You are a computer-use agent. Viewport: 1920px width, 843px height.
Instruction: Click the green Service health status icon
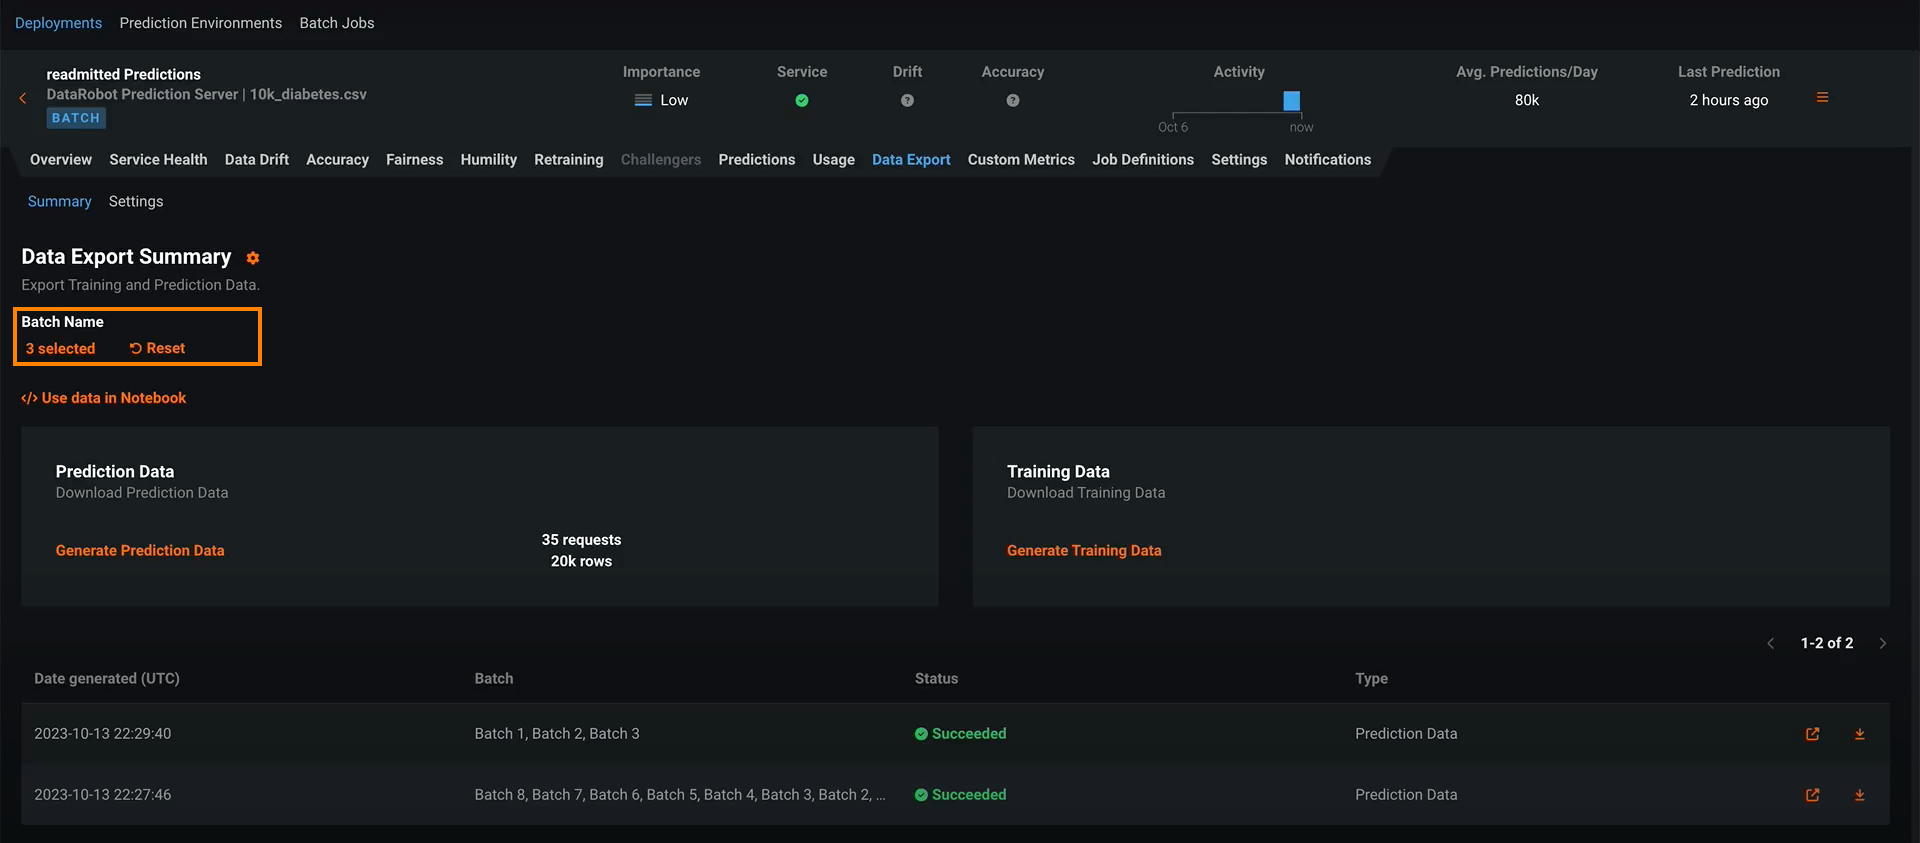(801, 101)
